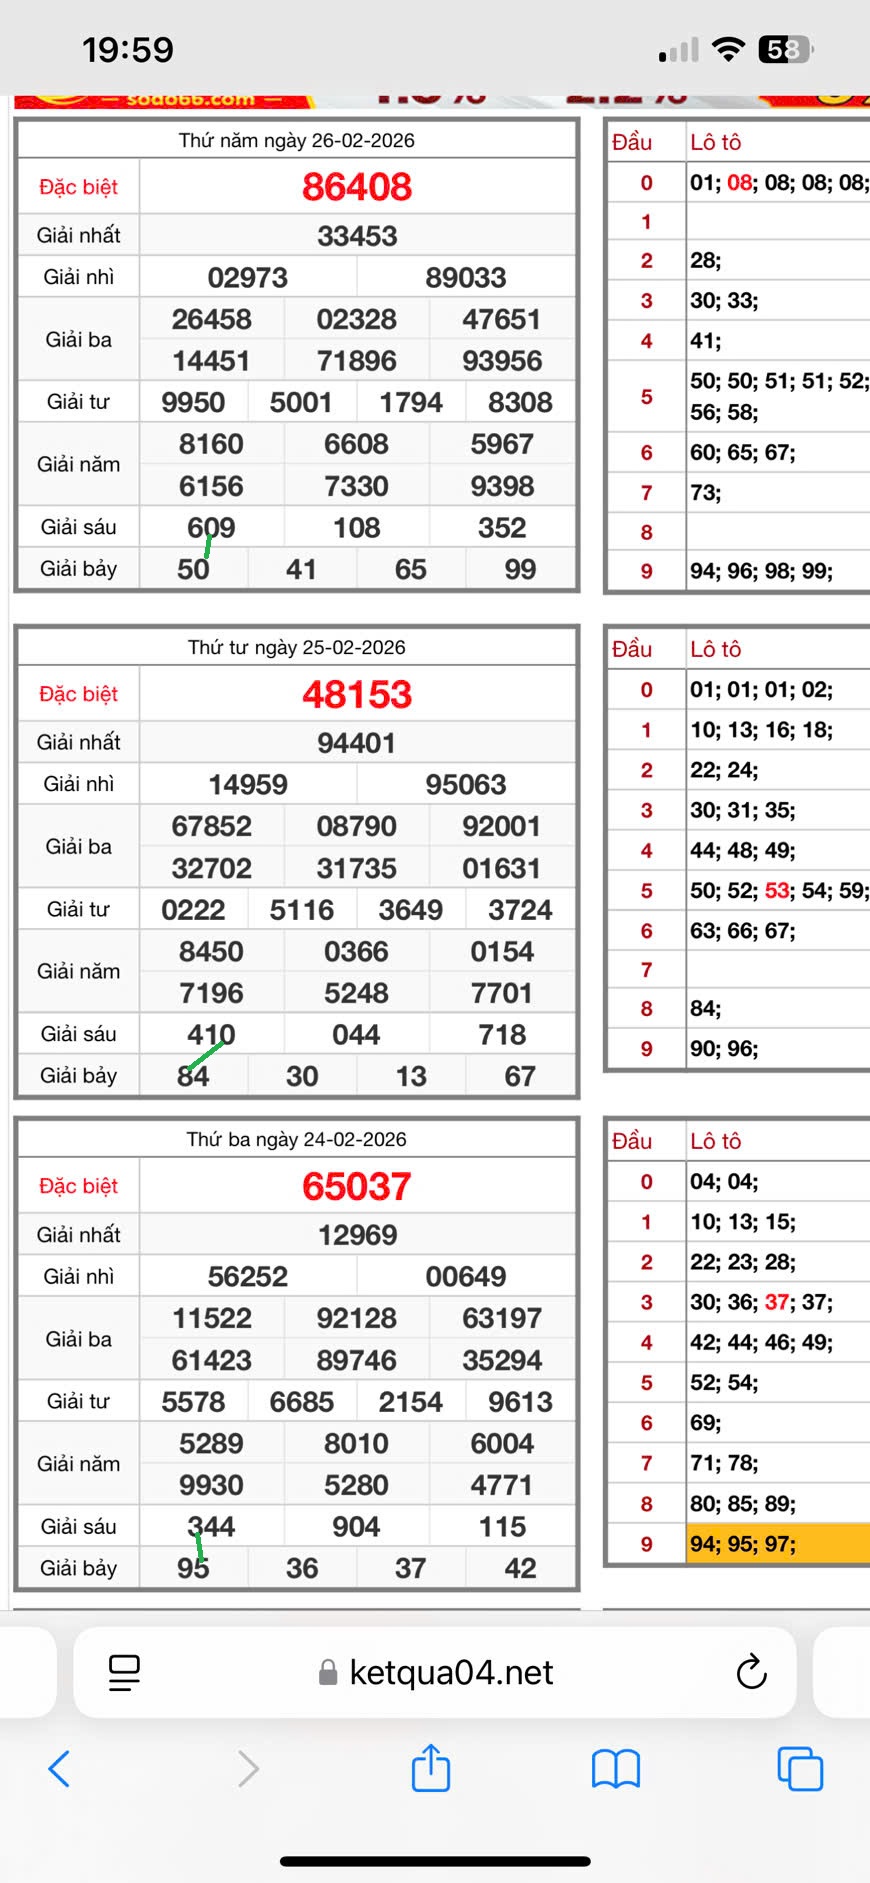Select the special prize number 48153
The image size is (870, 1883).
357,694
